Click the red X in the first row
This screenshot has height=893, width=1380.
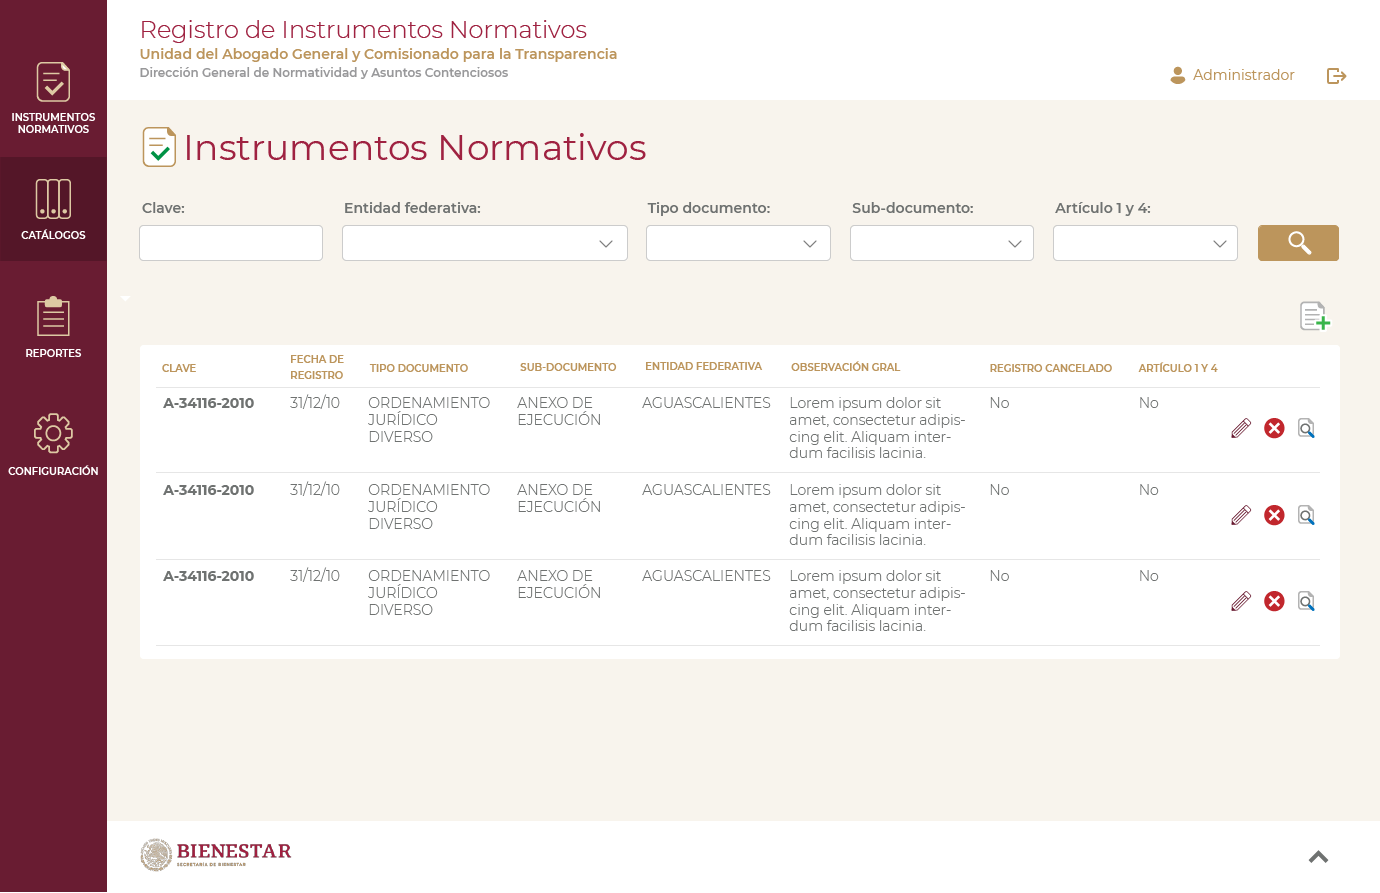coord(1274,429)
